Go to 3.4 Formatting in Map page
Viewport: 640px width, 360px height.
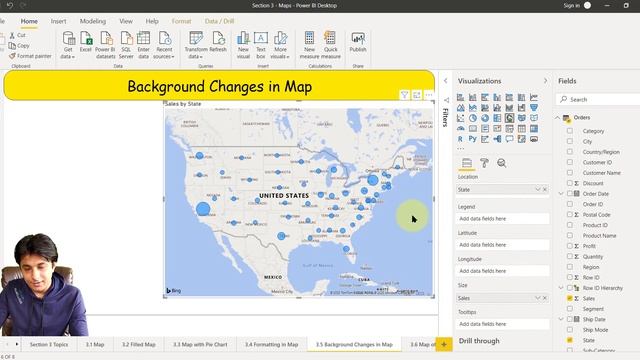(271, 344)
